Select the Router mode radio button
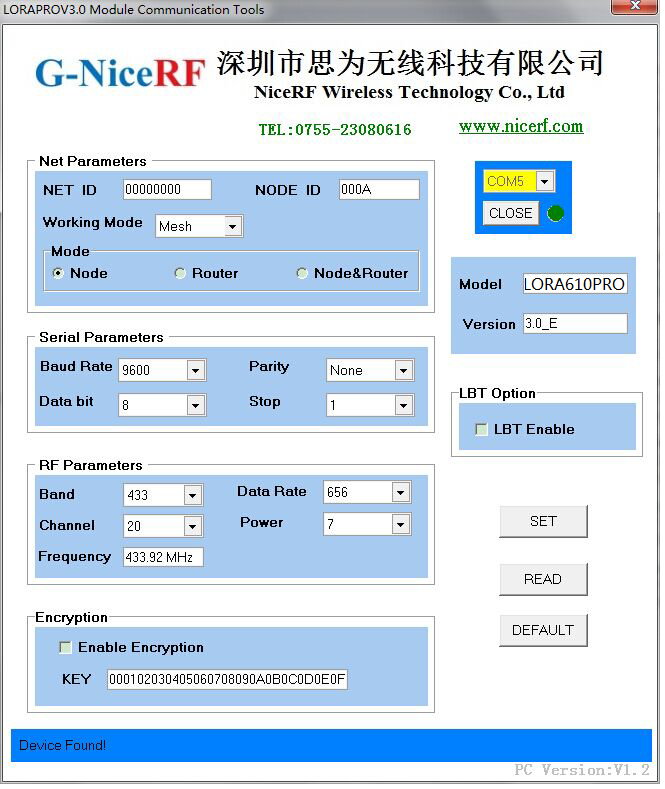This screenshot has height=789, width=665. (x=180, y=273)
